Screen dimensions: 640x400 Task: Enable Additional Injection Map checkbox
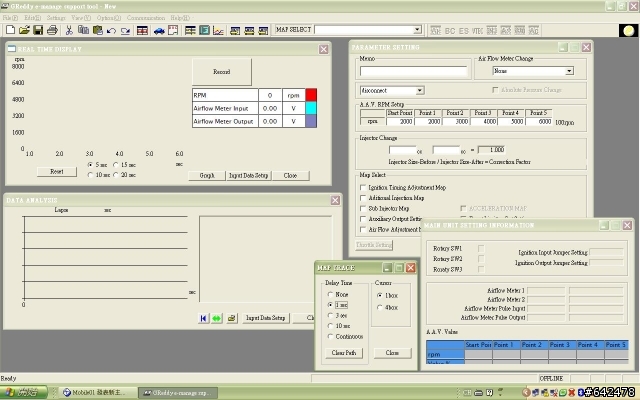click(363, 198)
